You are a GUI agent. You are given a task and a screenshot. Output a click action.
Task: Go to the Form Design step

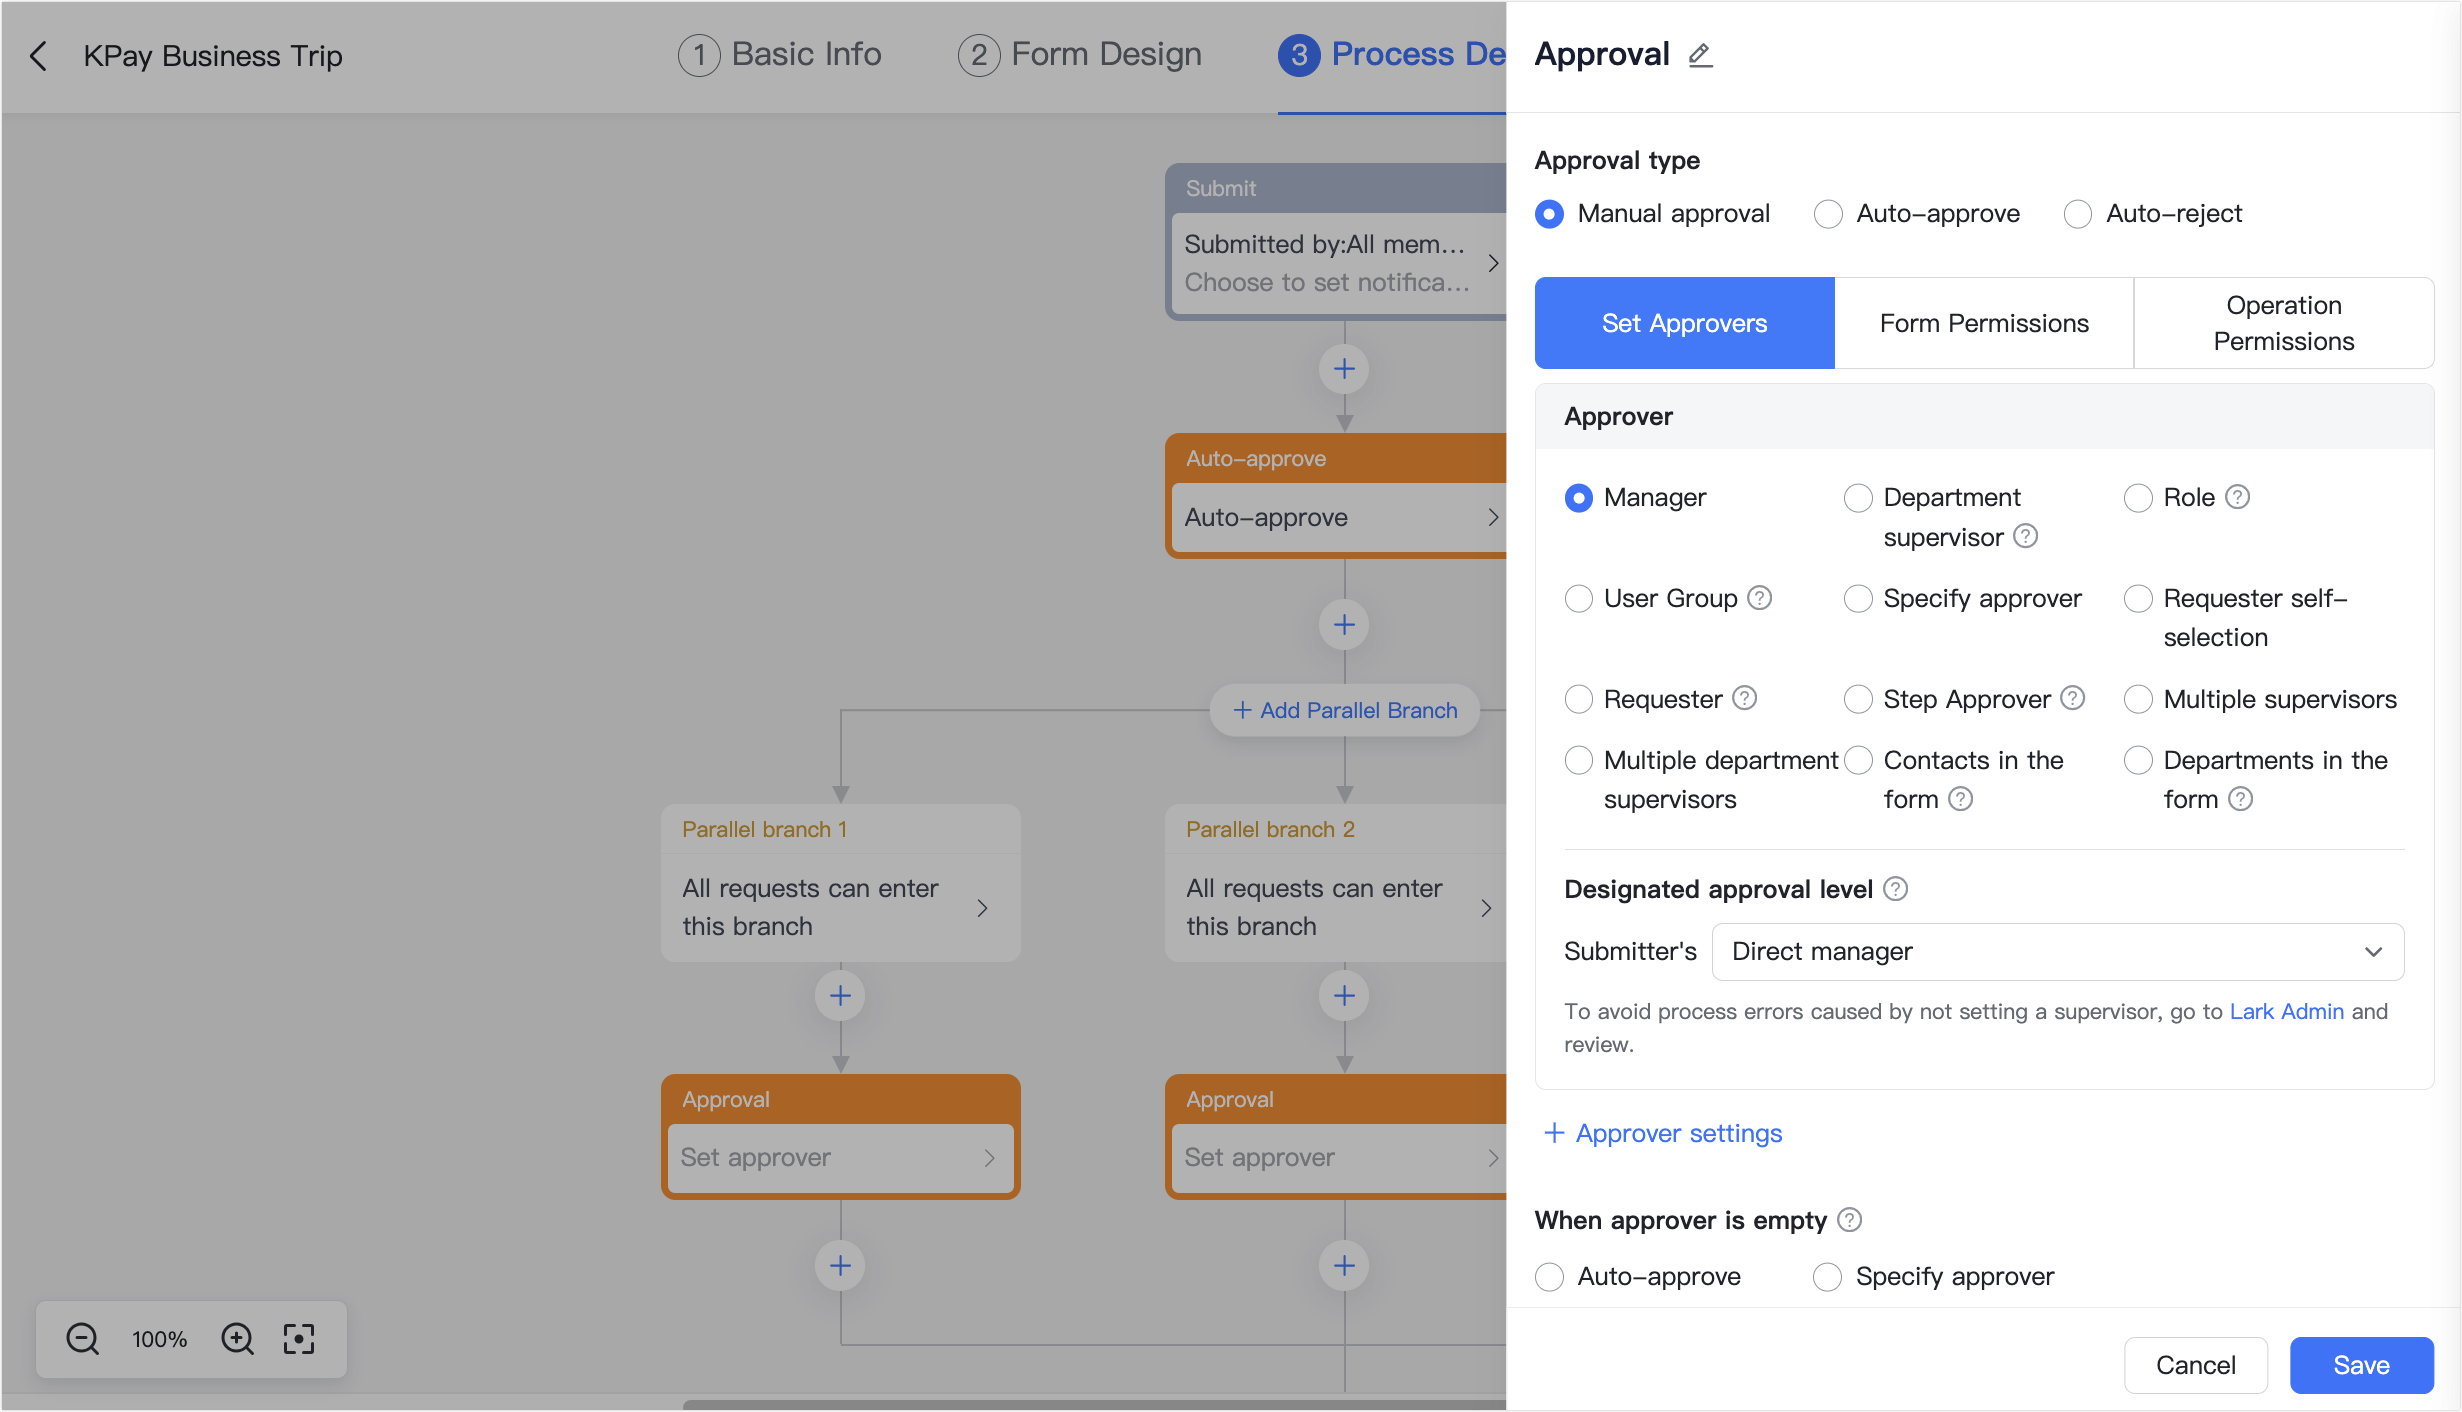pyautogui.click(x=1079, y=55)
